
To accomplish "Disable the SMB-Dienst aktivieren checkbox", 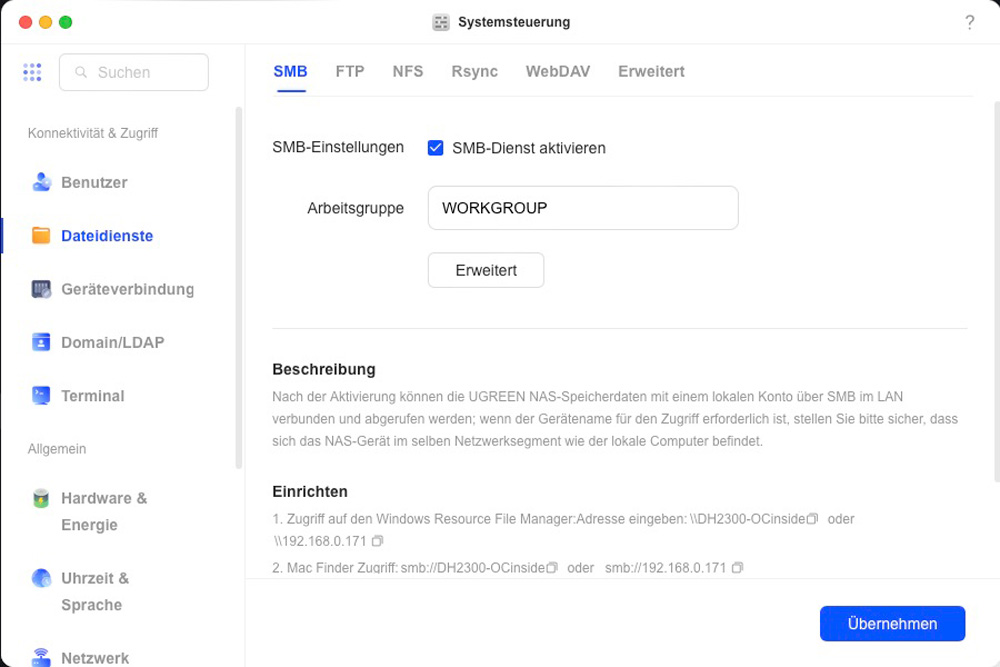I will (435, 148).
